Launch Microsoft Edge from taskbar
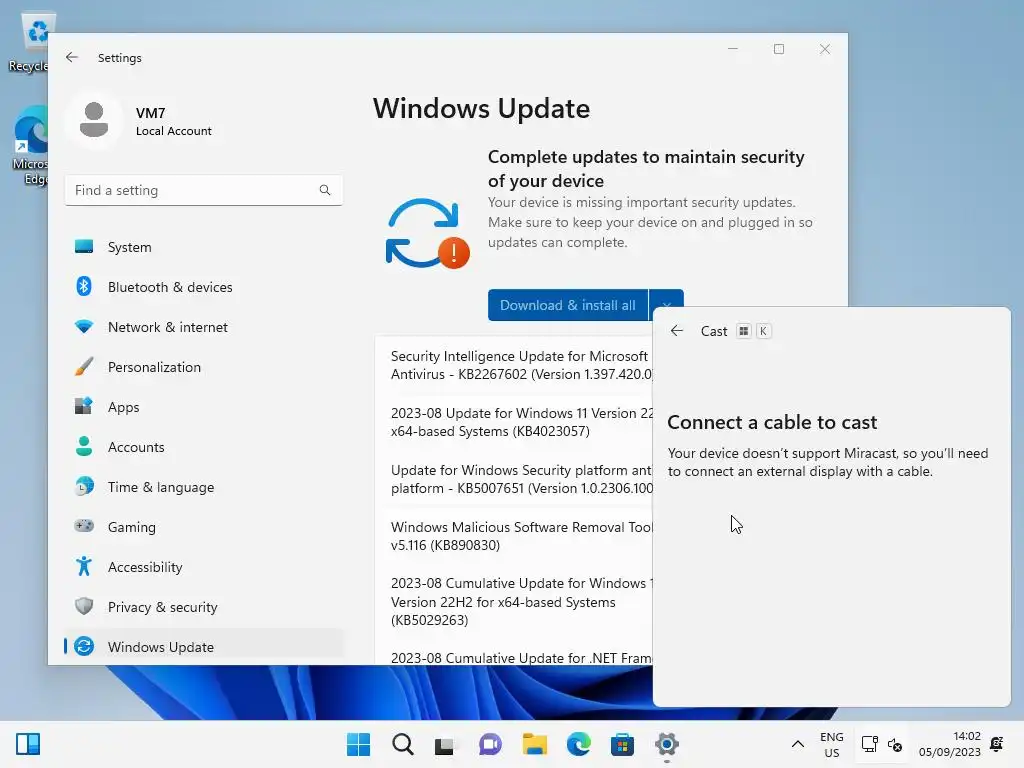This screenshot has width=1024, height=768. [579, 744]
